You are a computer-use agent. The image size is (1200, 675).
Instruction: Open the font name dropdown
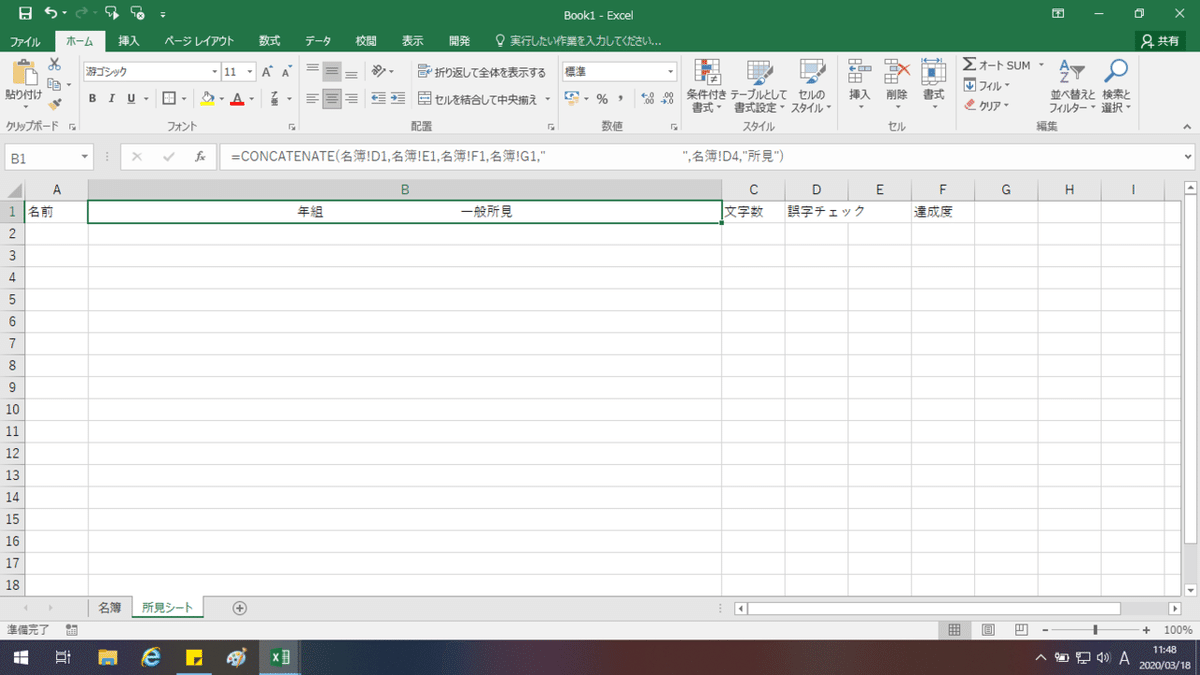[x=214, y=72]
